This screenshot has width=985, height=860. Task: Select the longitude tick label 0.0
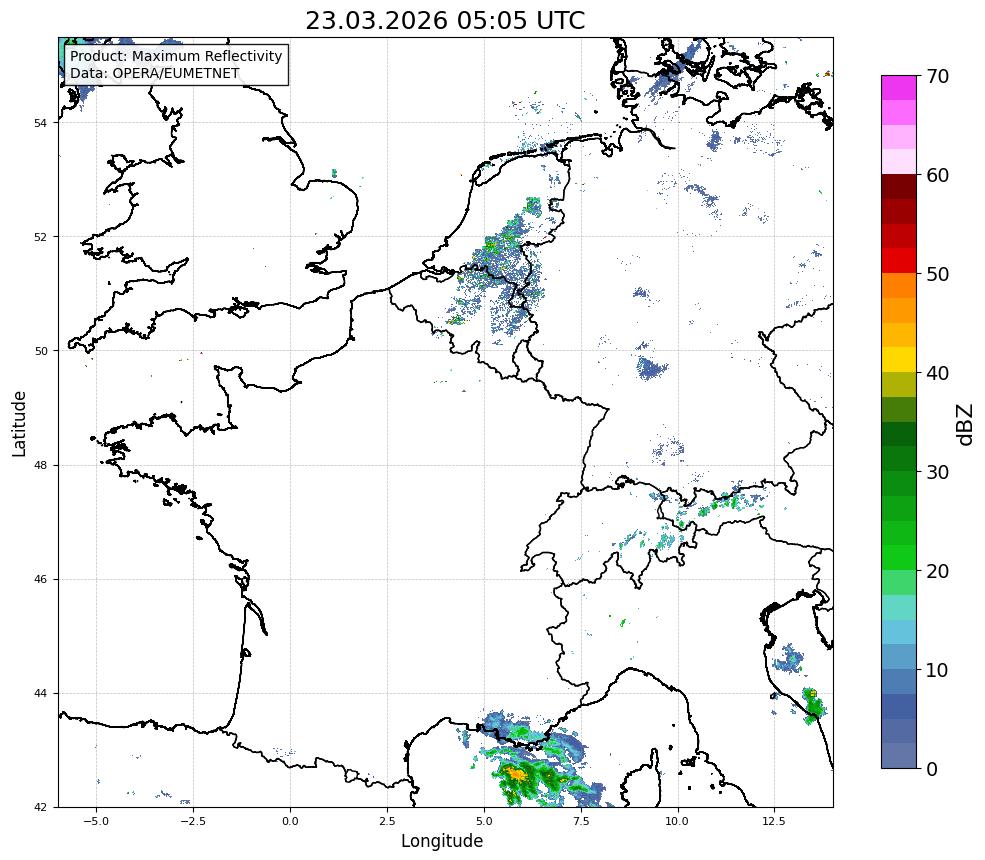(290, 821)
